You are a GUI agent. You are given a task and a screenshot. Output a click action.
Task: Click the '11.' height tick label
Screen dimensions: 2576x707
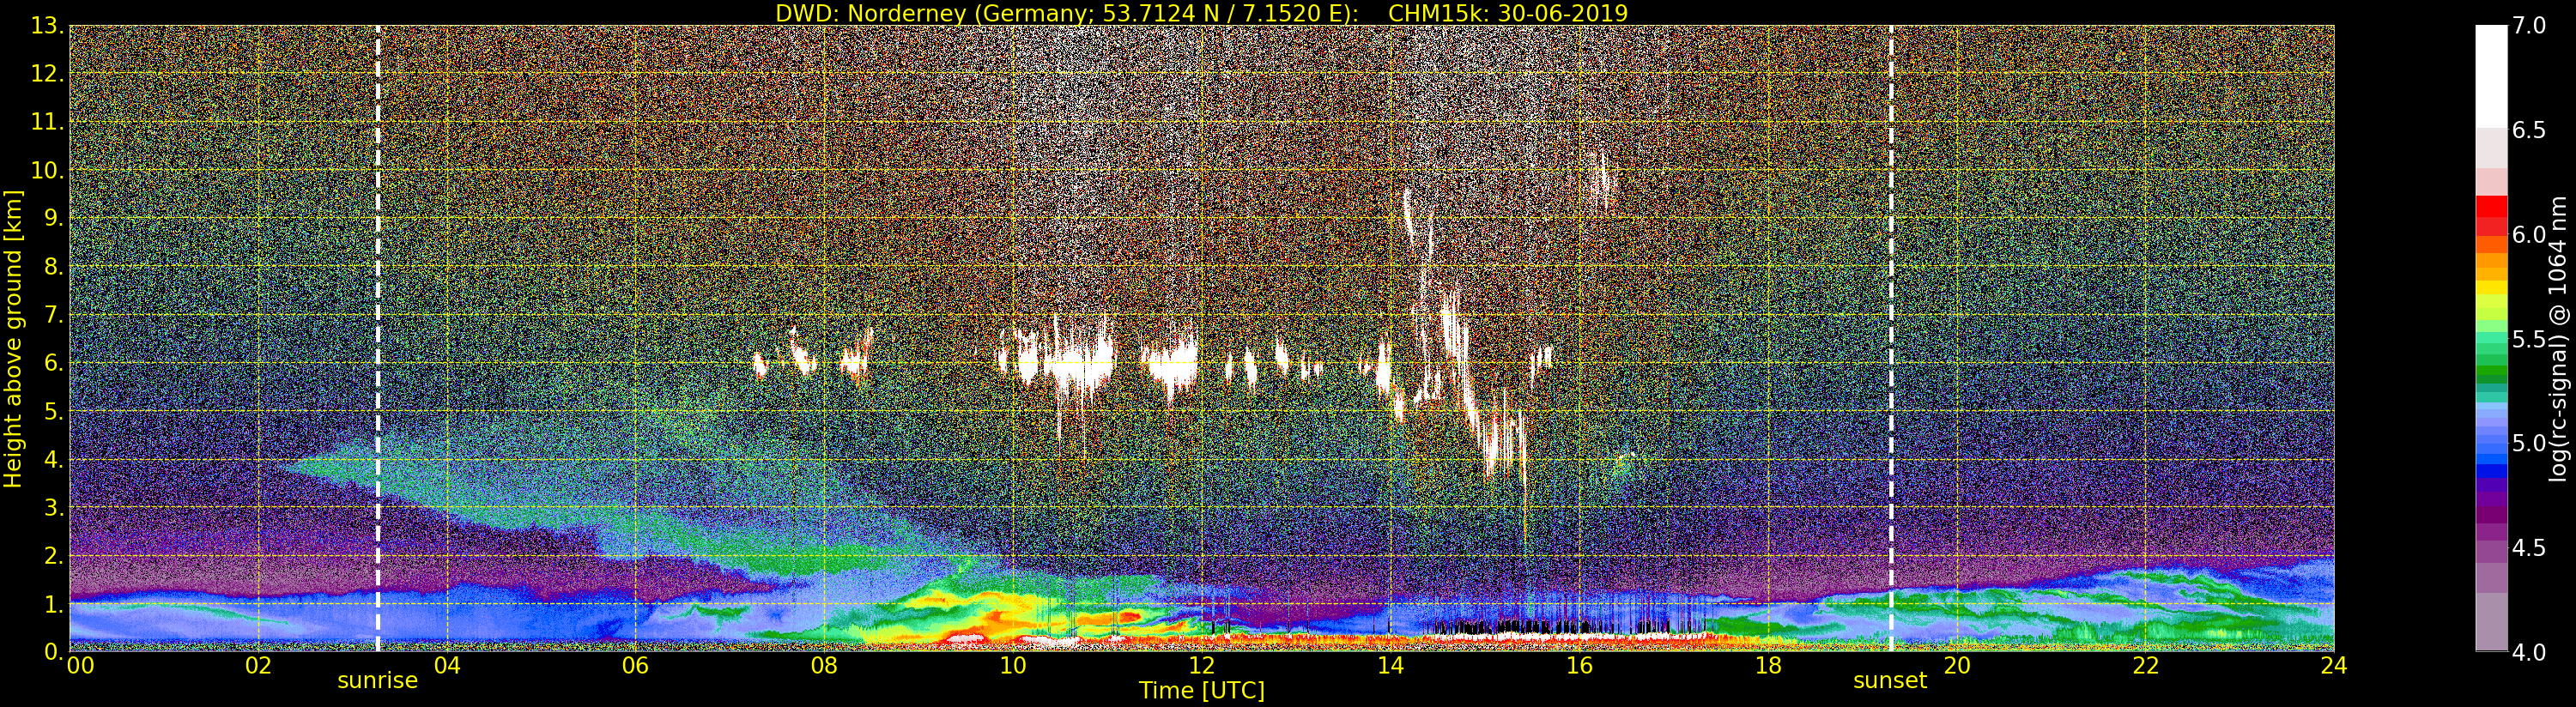coord(47,122)
